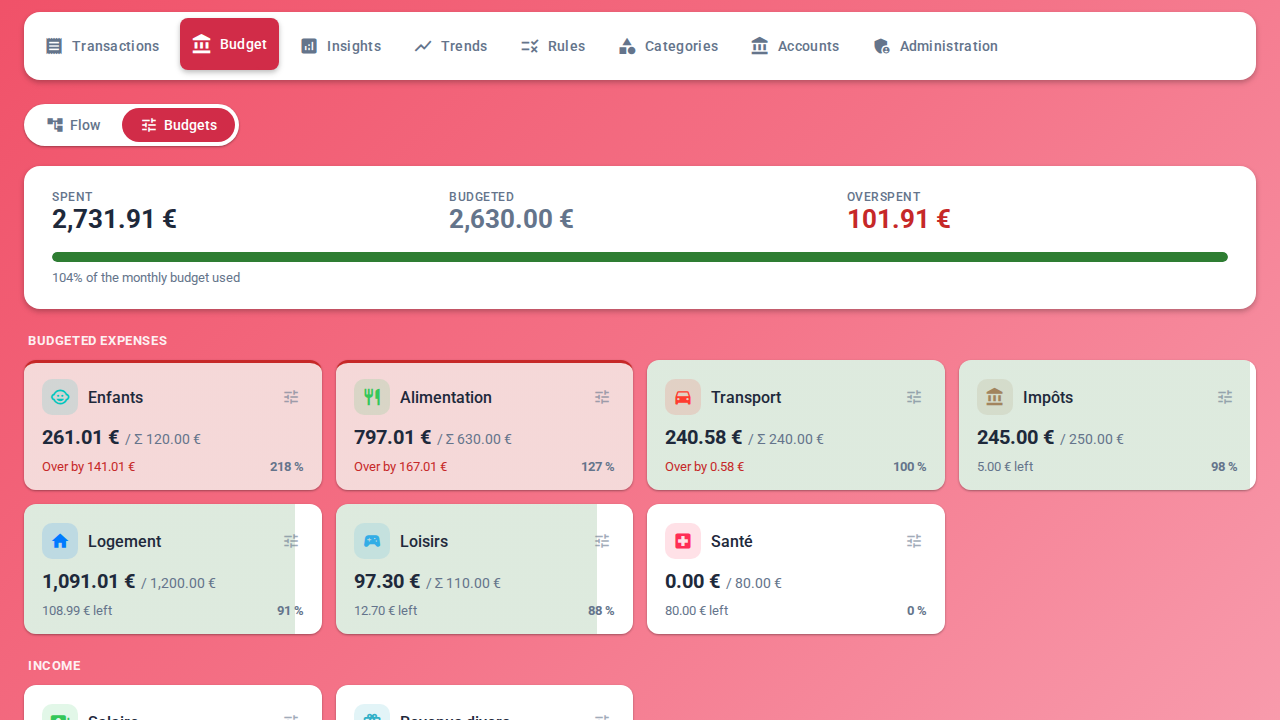This screenshot has height=720, width=1280.
Task: Click the Enfants face icon
Action: [x=60, y=397]
